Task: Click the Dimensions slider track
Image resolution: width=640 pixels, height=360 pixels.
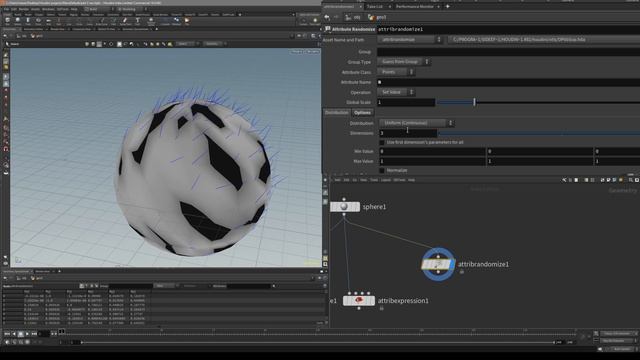Action: click(539, 133)
